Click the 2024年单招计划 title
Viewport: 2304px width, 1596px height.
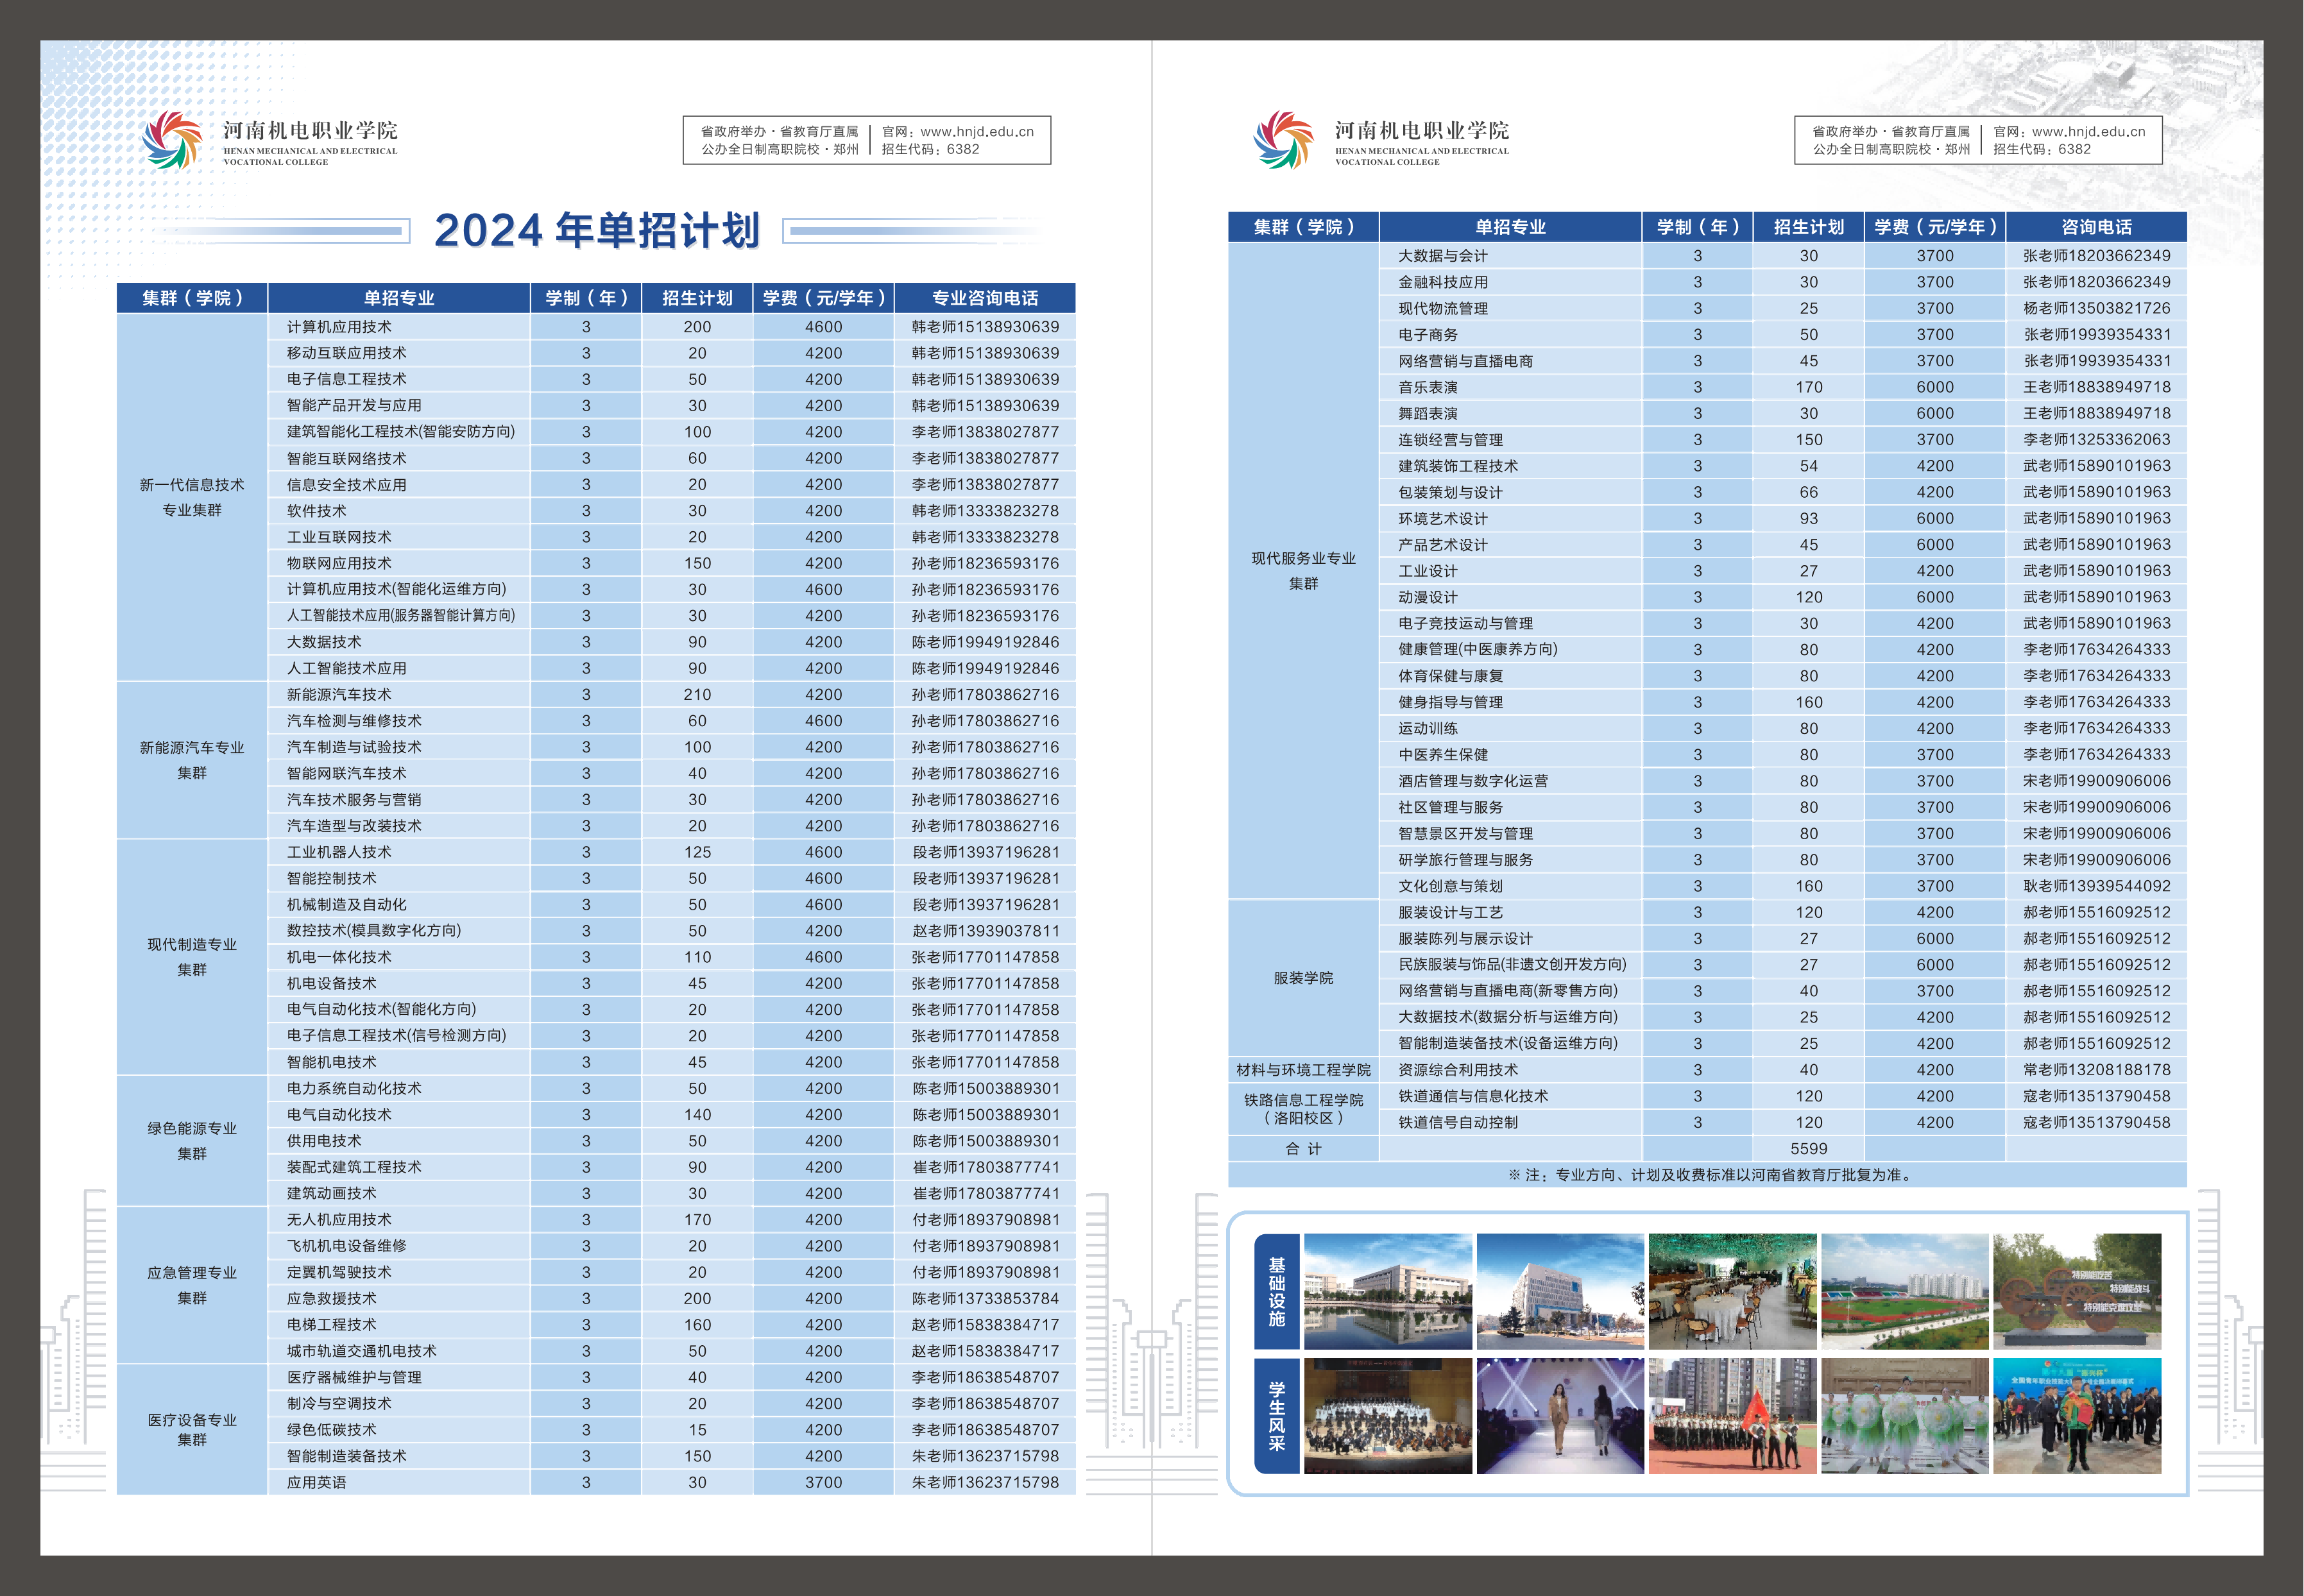(597, 230)
